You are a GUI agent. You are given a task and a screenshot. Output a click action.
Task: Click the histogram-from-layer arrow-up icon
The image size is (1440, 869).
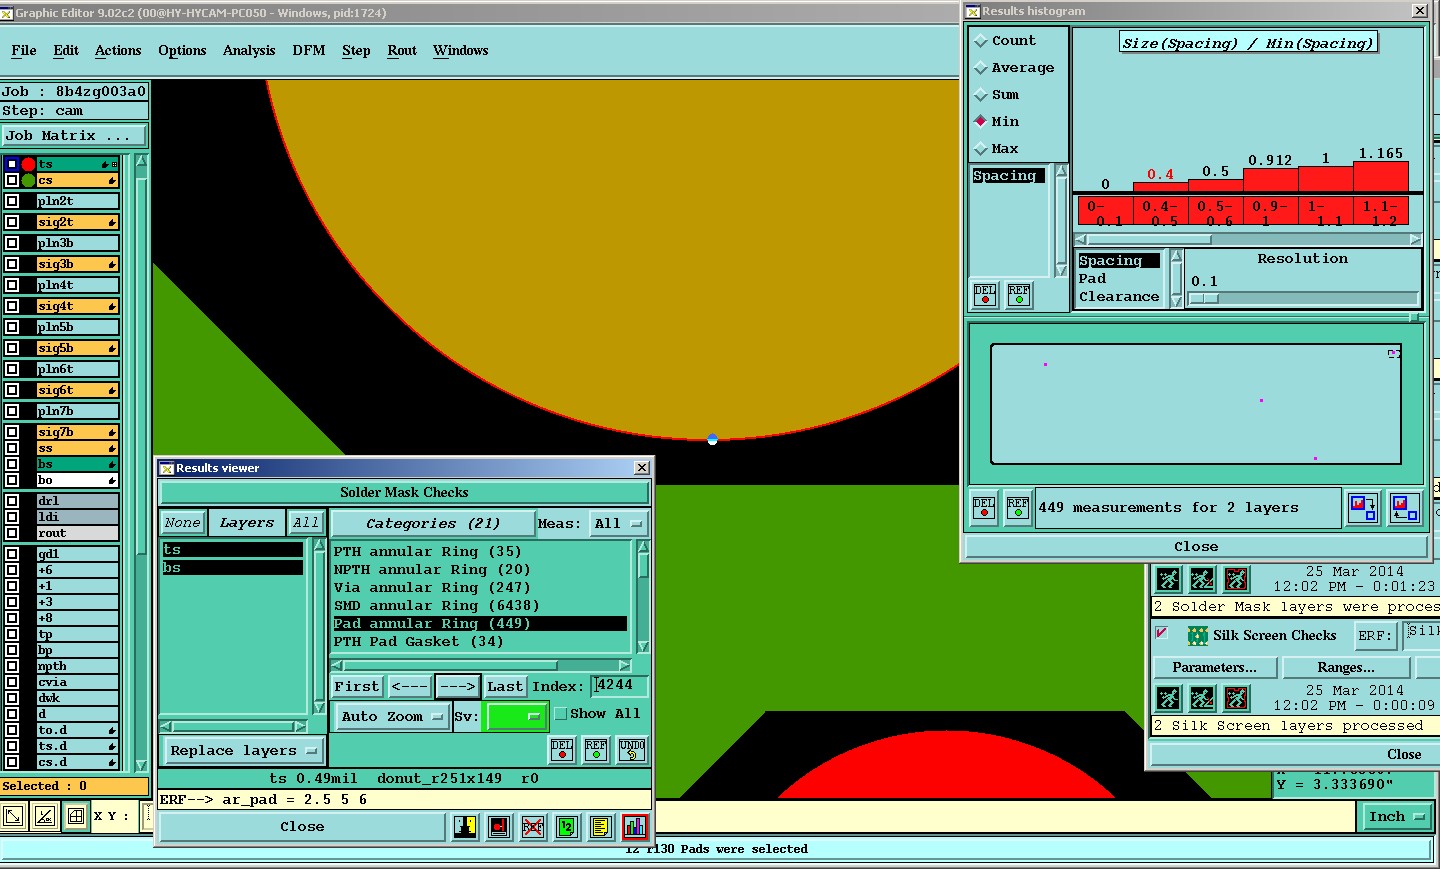tap(1405, 508)
